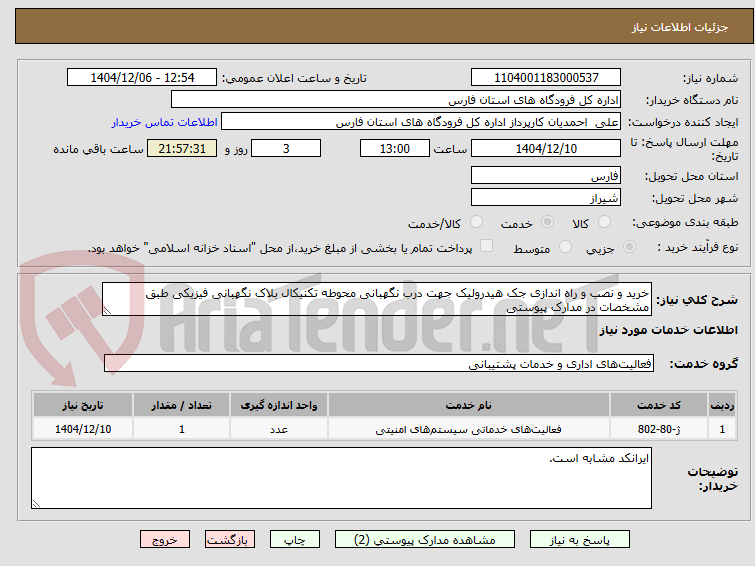Click service code cell ژ-80-802
755x566 pixels.
coord(659,429)
